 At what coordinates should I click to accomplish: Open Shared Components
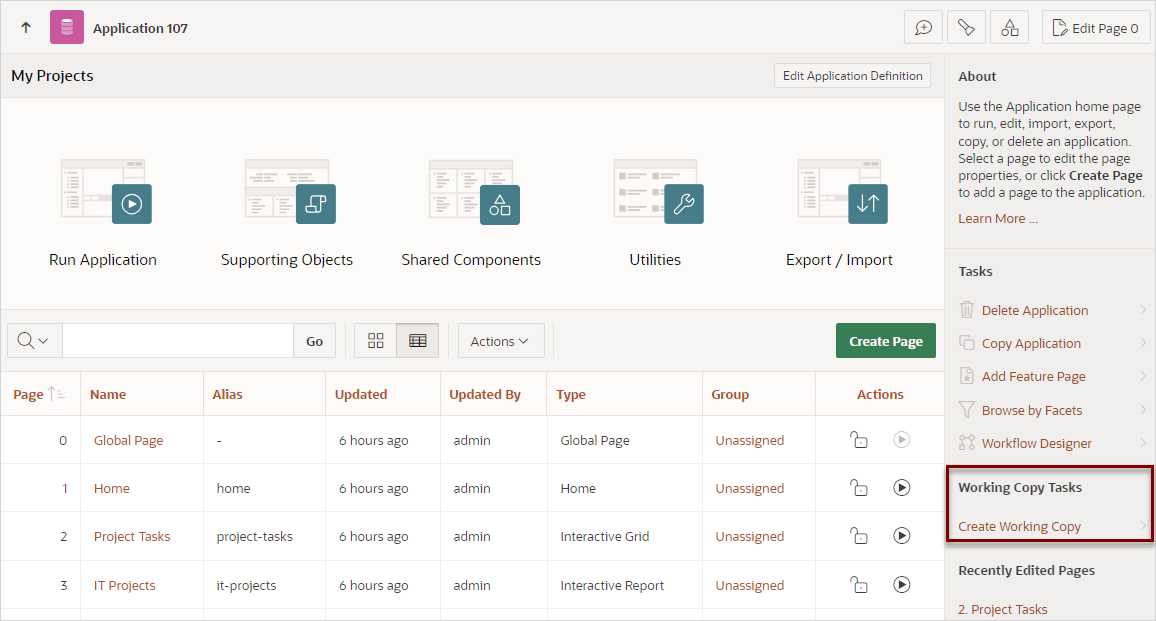tap(471, 203)
